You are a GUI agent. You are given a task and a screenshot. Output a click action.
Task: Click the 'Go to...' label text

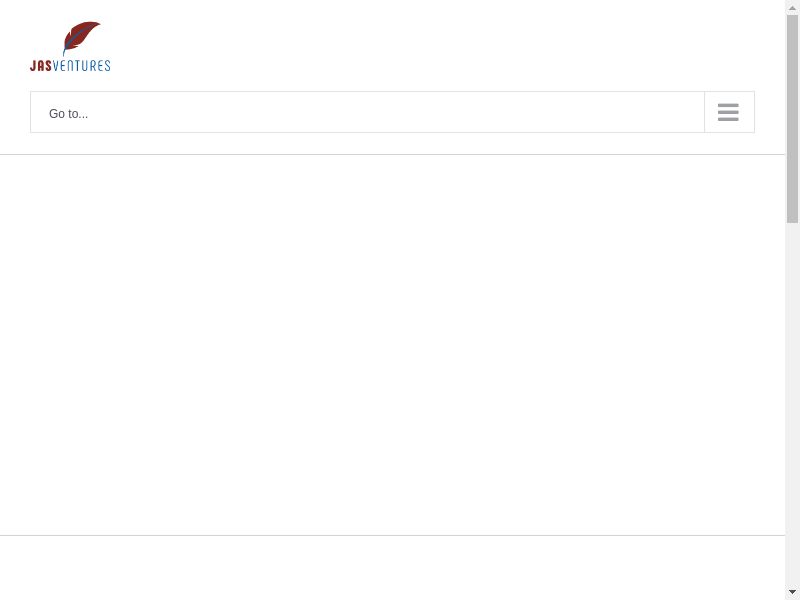[x=68, y=114]
